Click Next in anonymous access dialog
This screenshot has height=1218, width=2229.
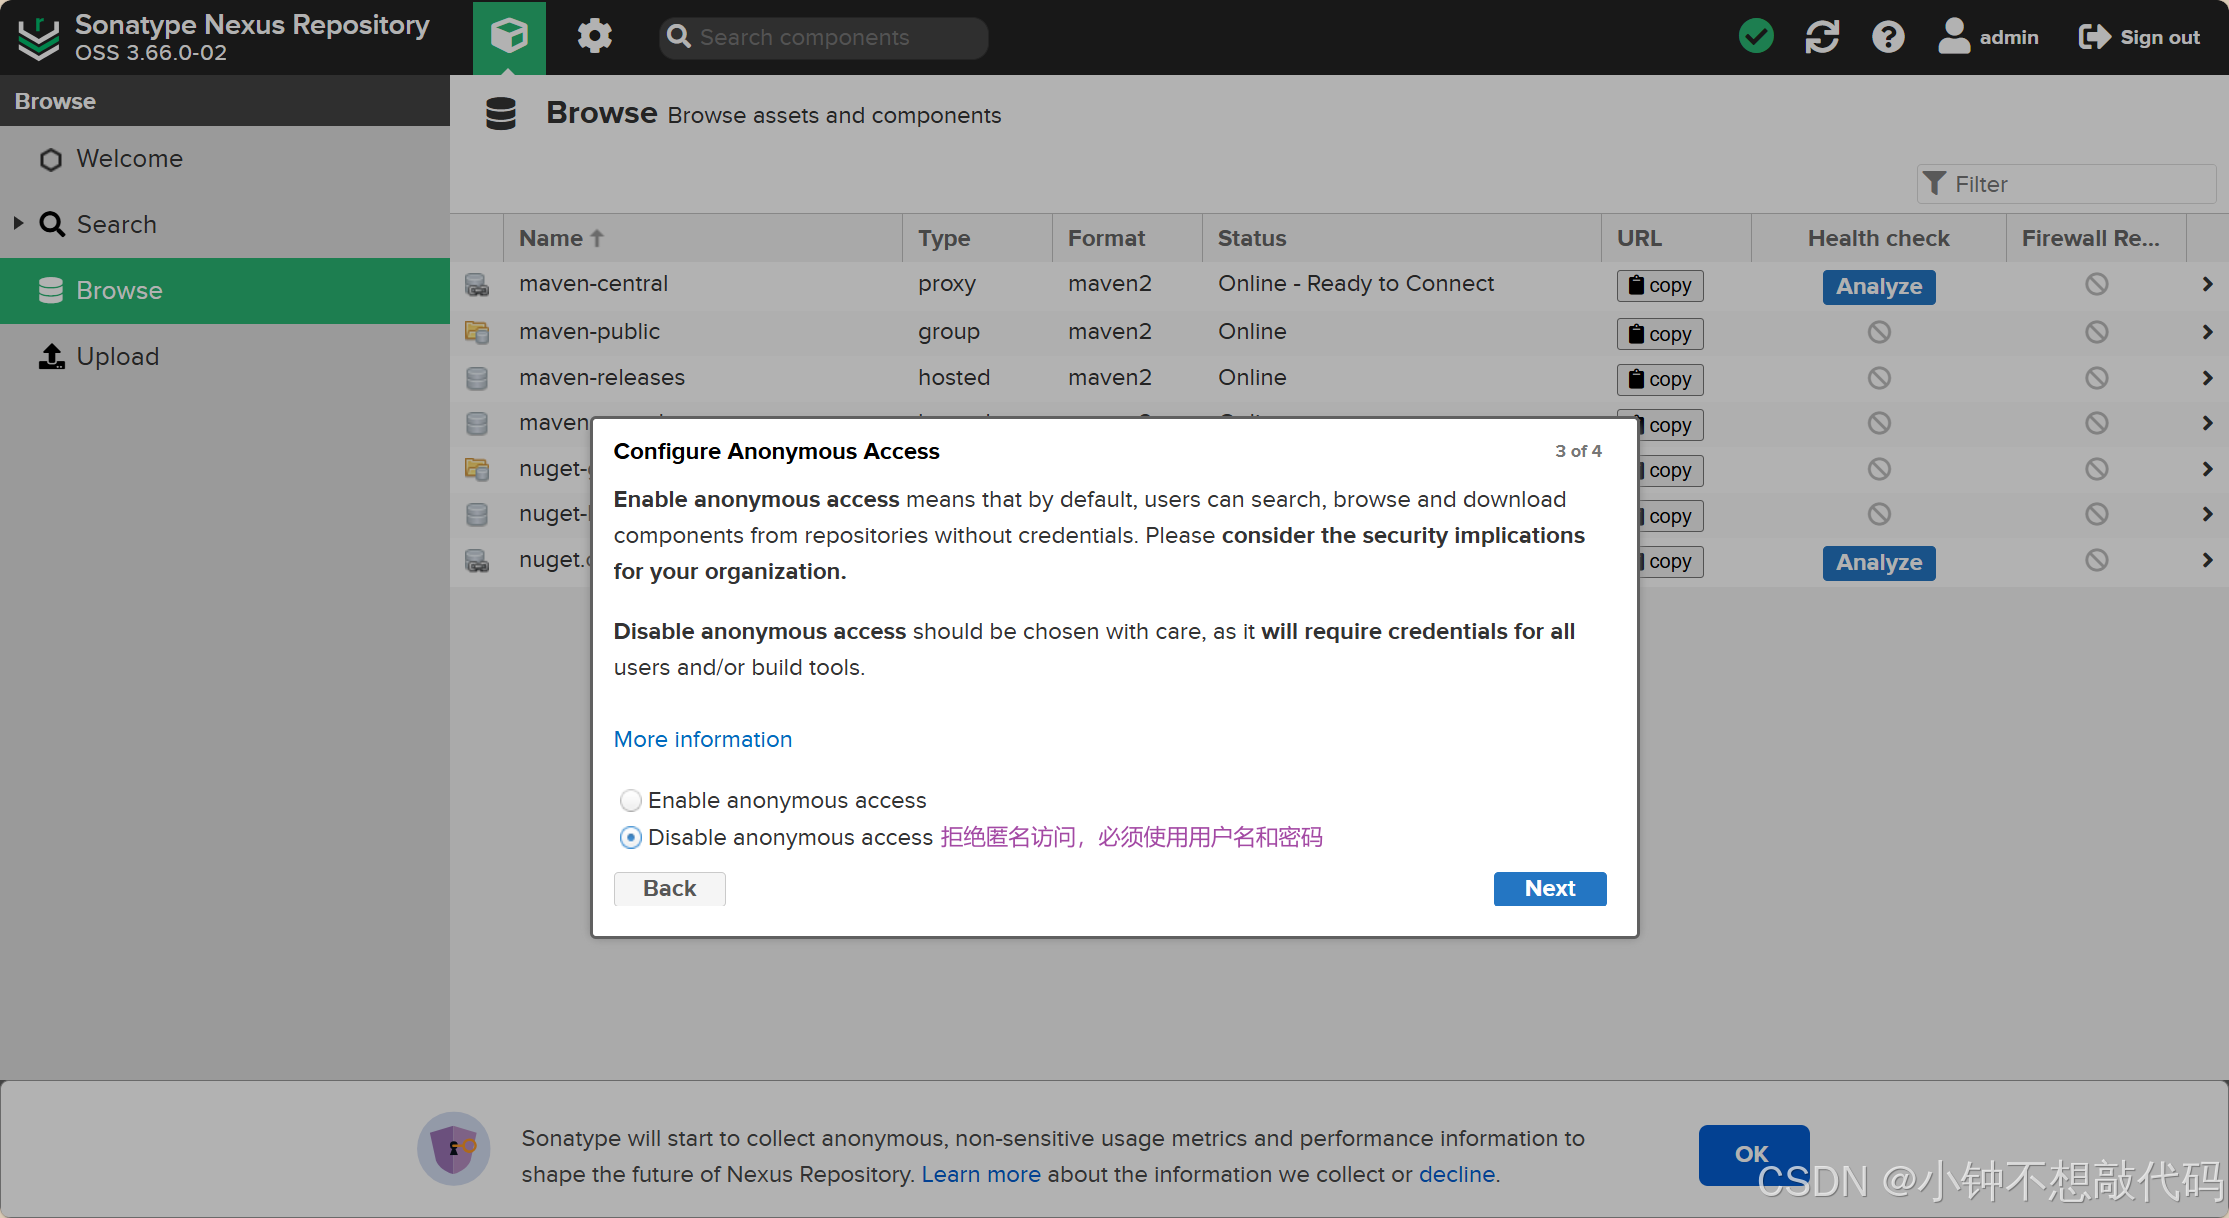(x=1550, y=889)
